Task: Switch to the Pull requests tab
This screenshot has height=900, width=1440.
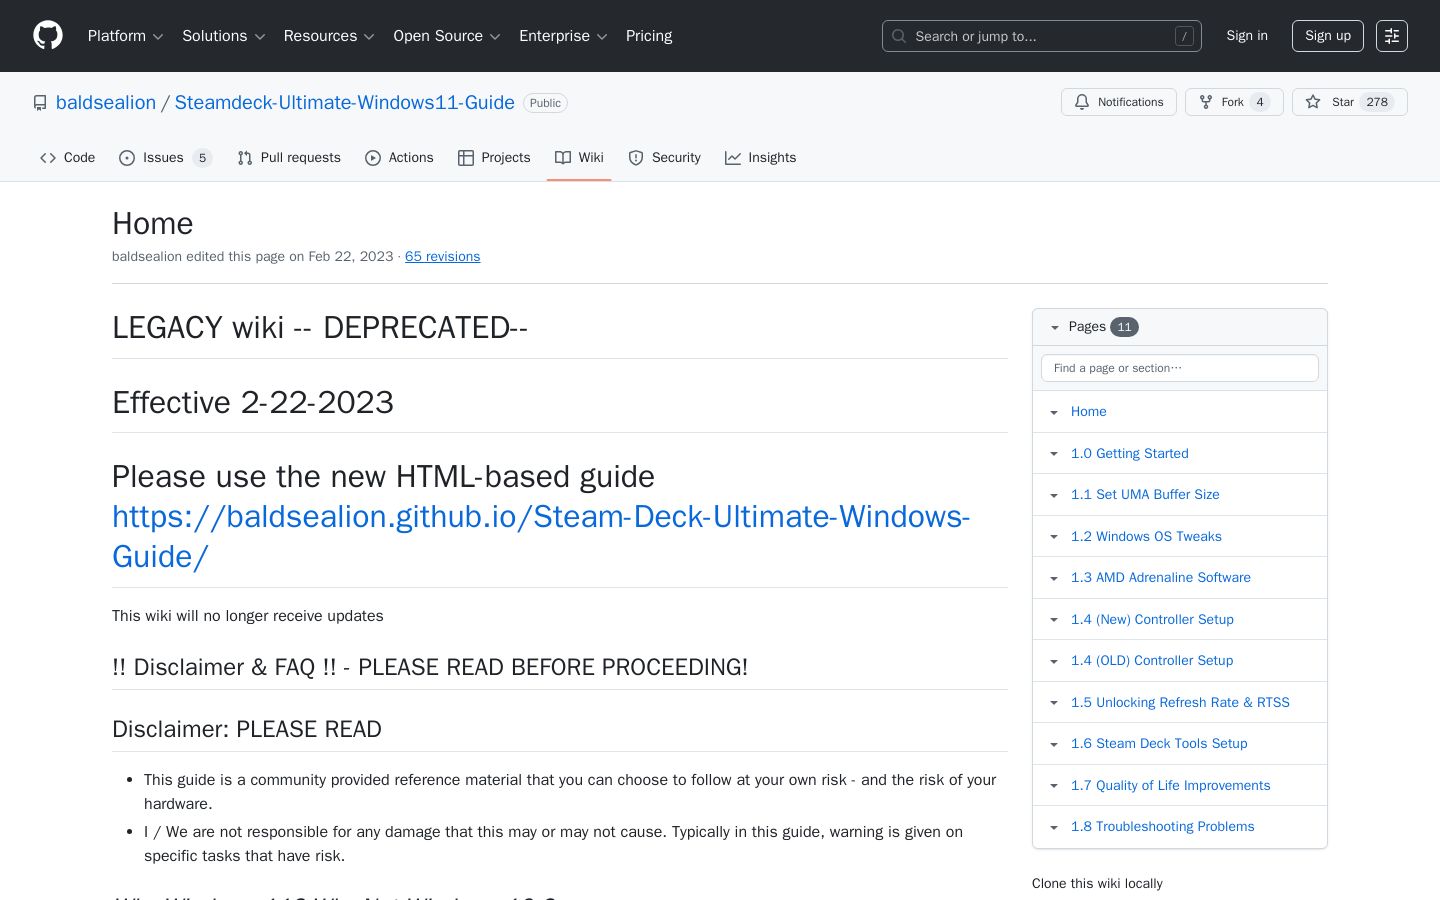Action: 289,158
